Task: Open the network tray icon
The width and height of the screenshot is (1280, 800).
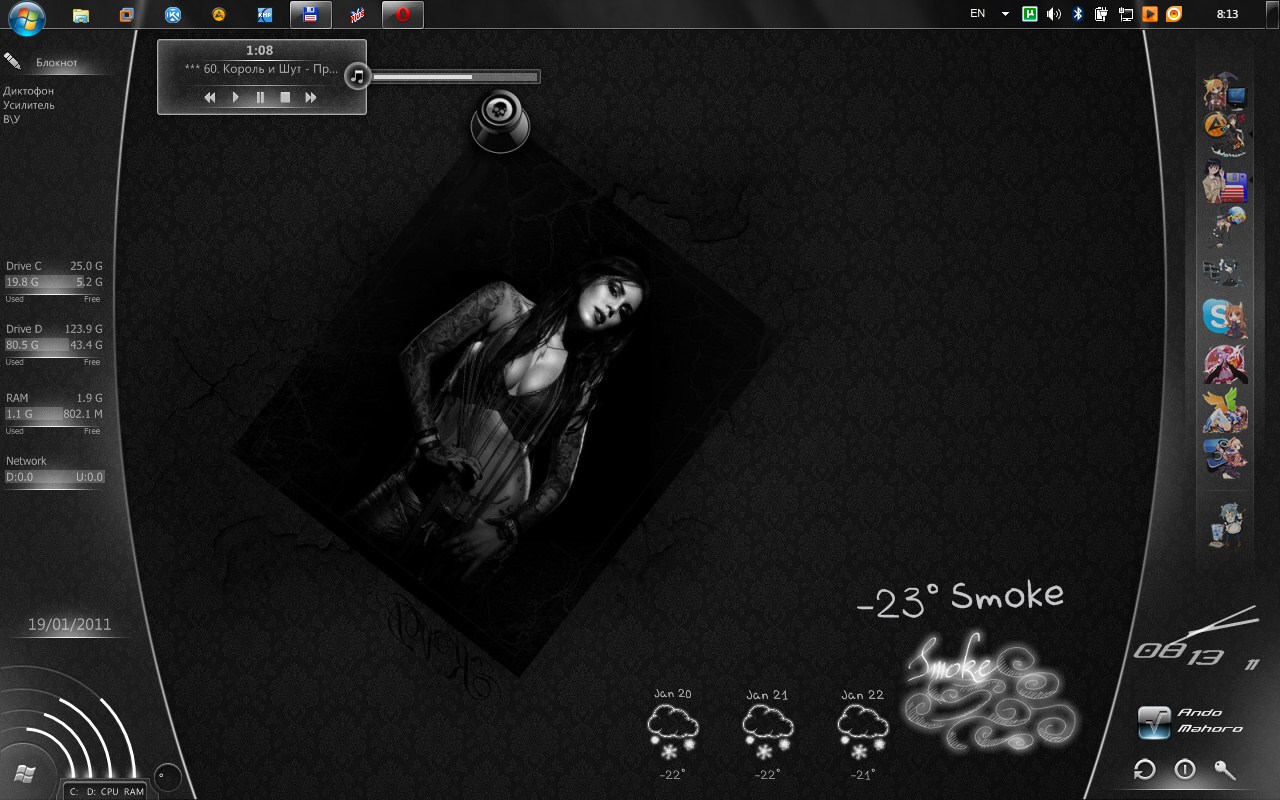Action: click(x=1126, y=14)
